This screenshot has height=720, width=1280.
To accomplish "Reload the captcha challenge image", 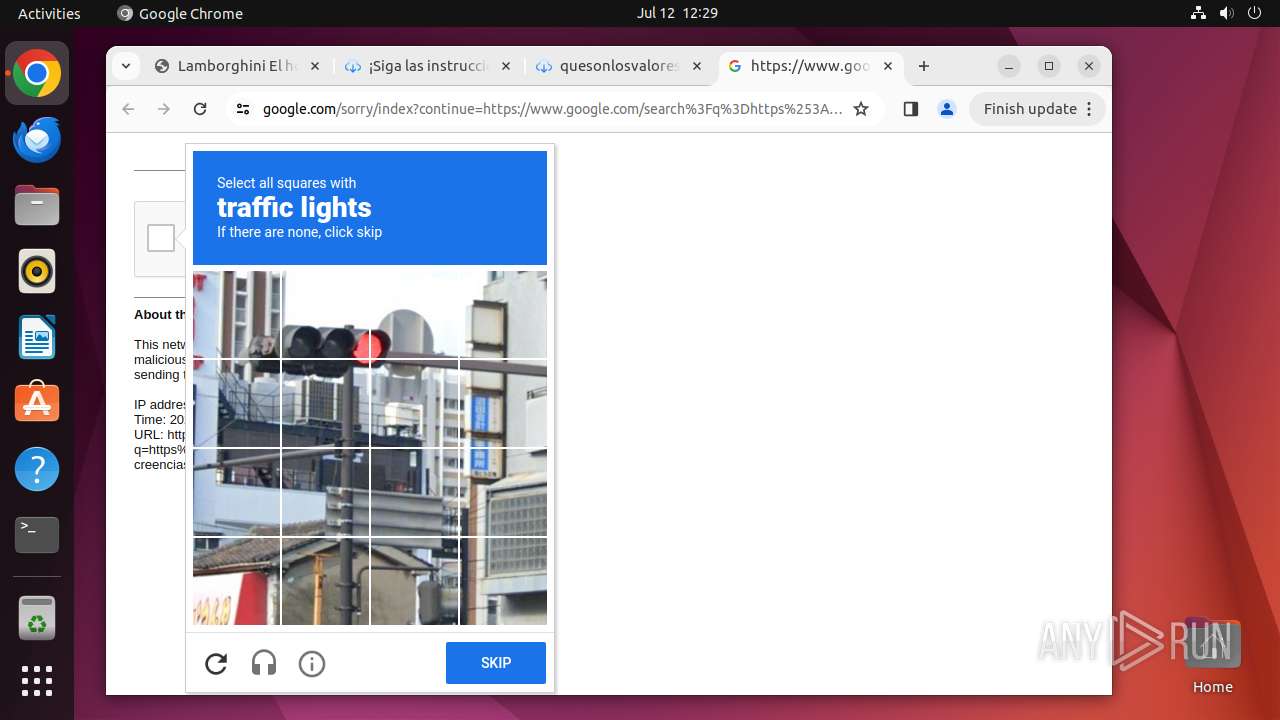I will (216, 663).
